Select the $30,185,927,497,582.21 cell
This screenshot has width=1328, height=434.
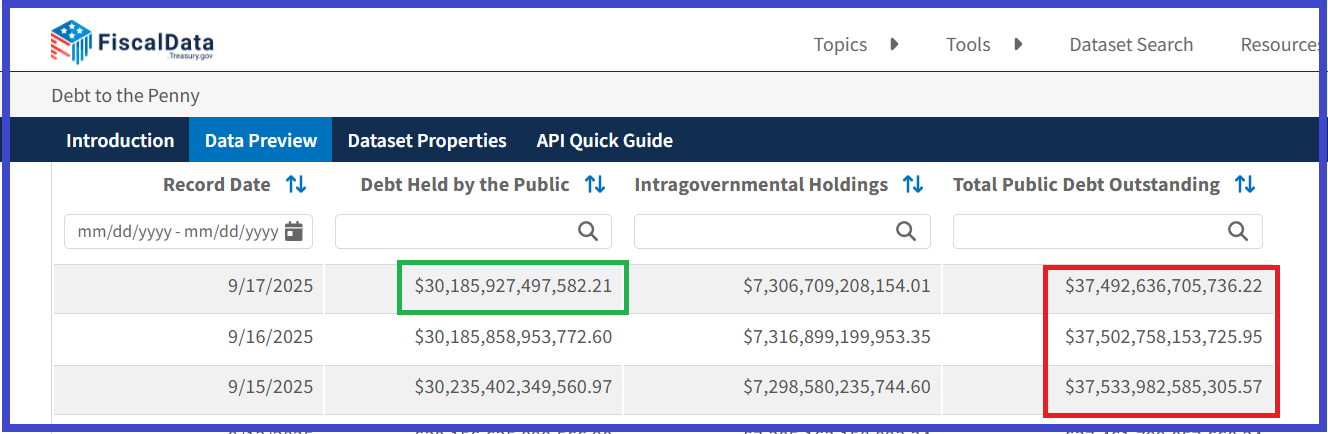point(513,286)
